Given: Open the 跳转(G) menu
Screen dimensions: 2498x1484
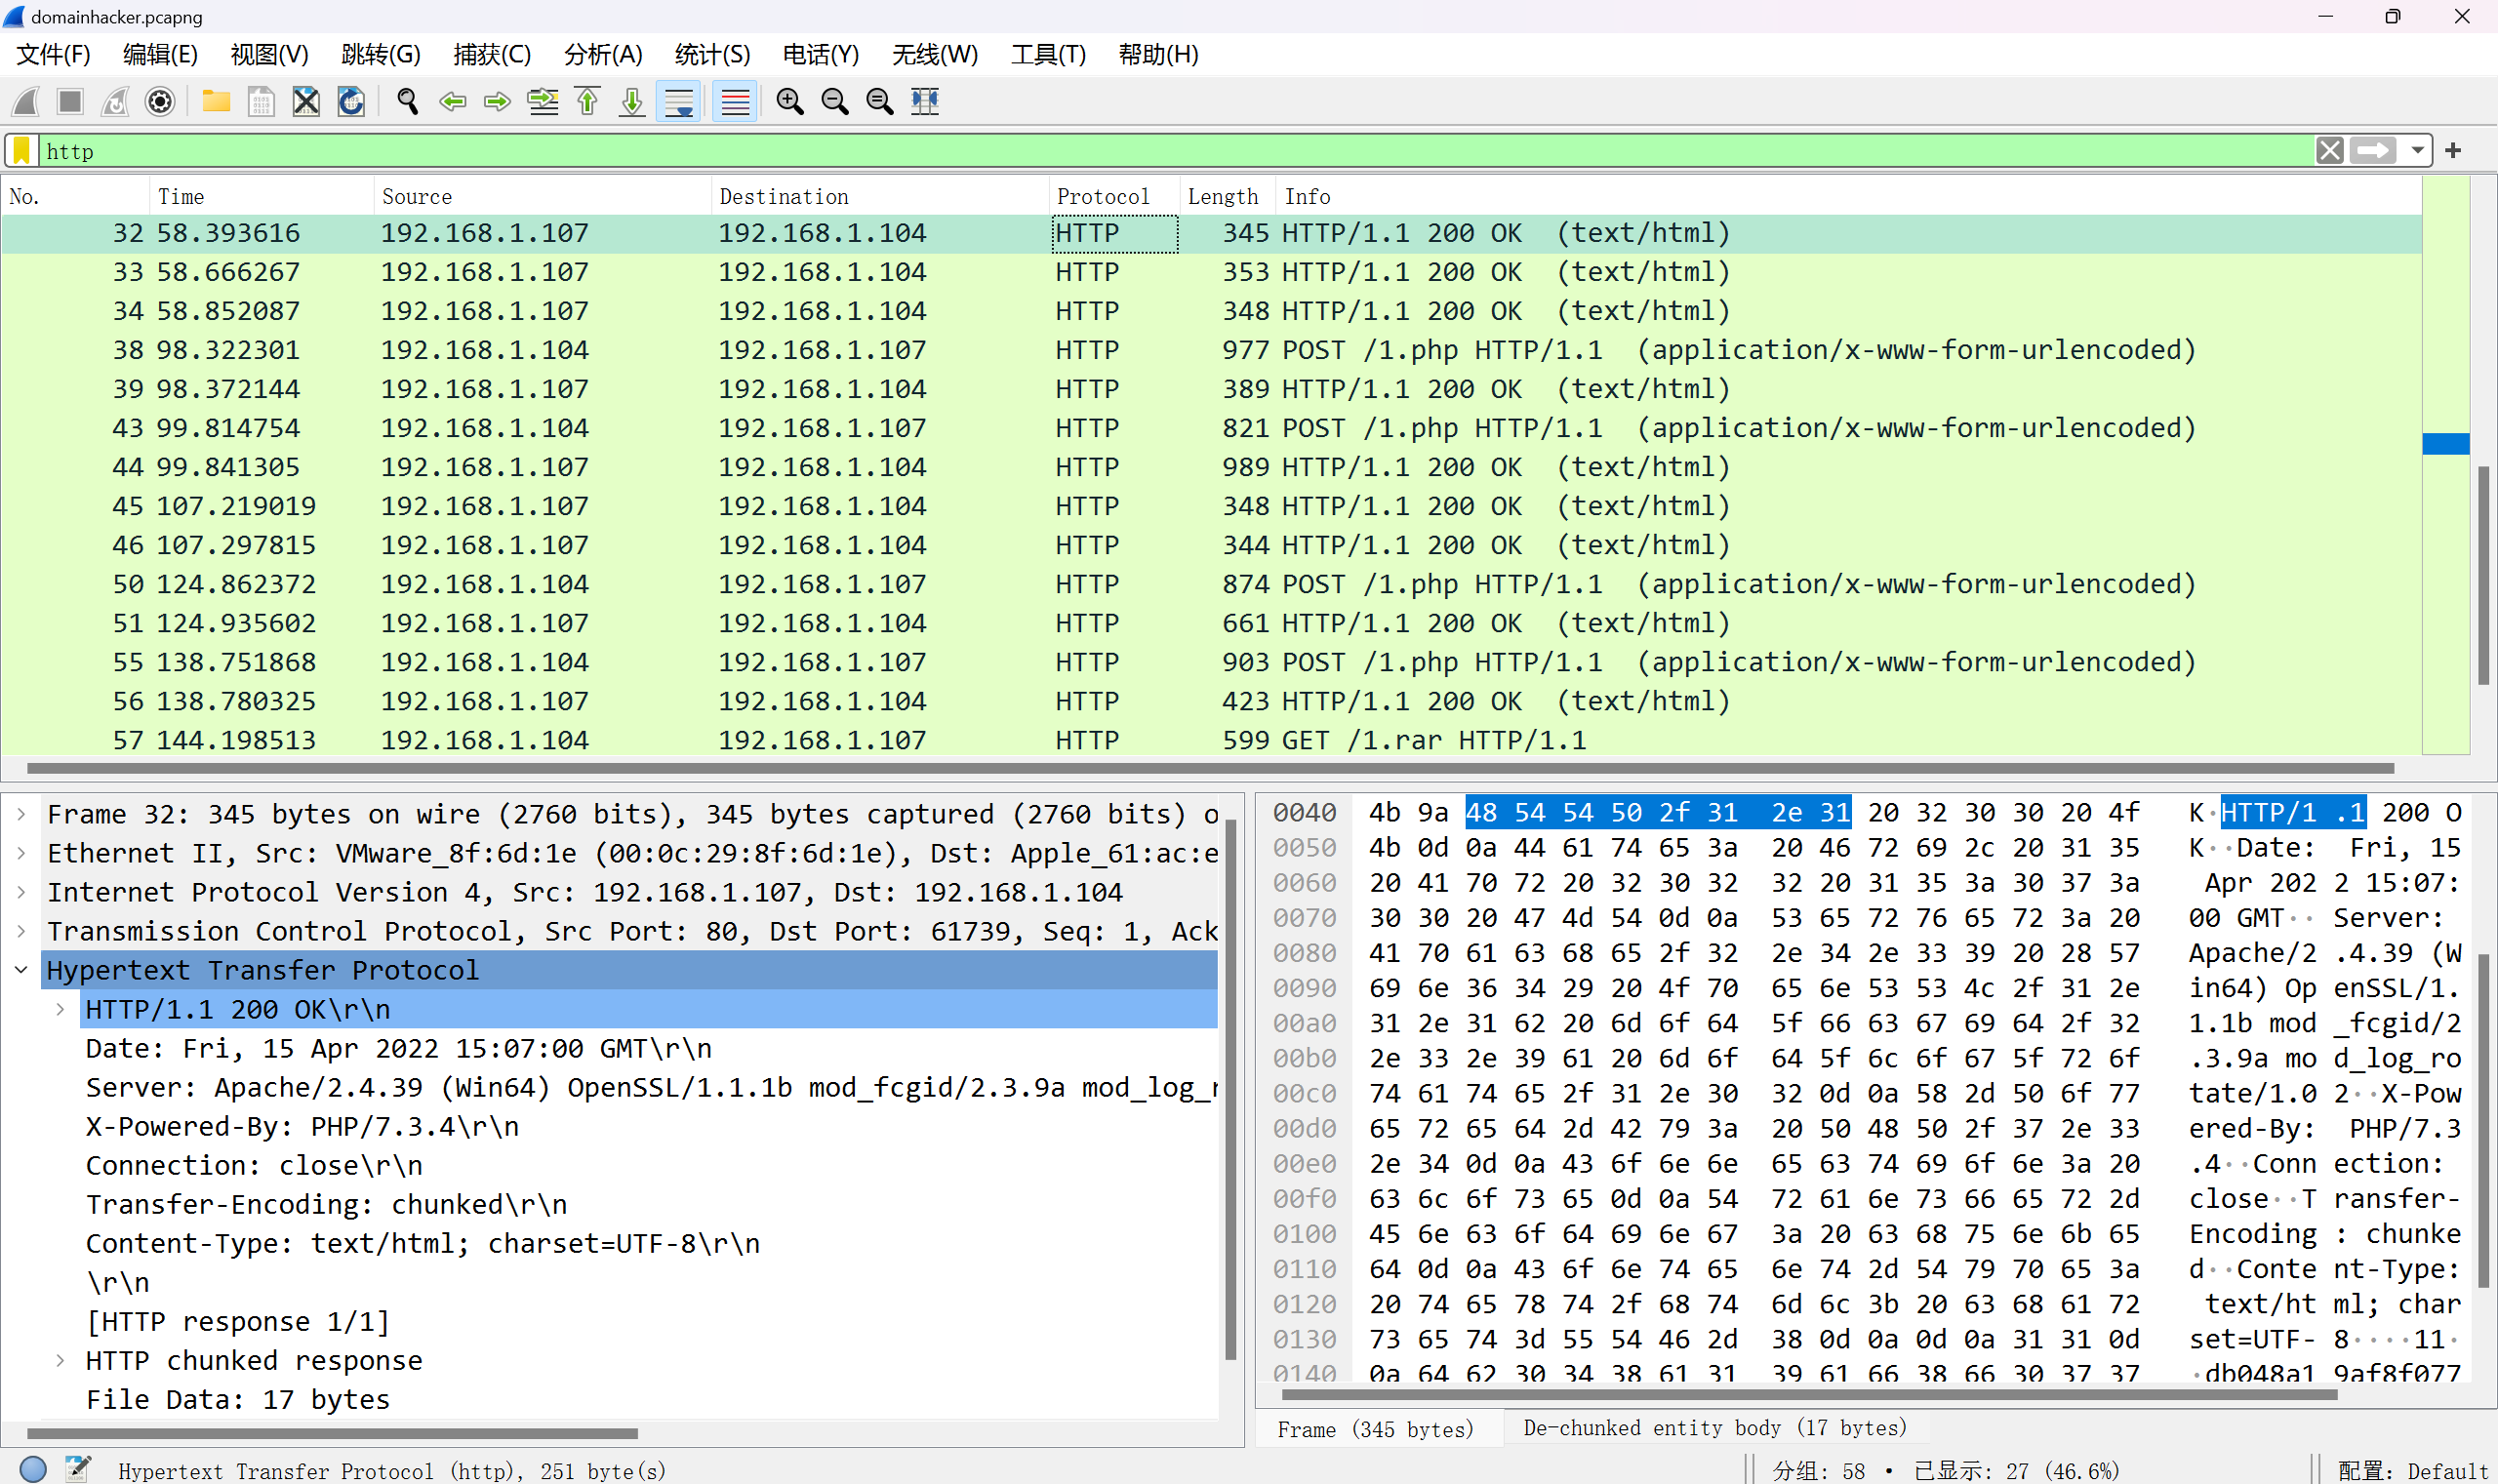Looking at the screenshot, I should 381,54.
